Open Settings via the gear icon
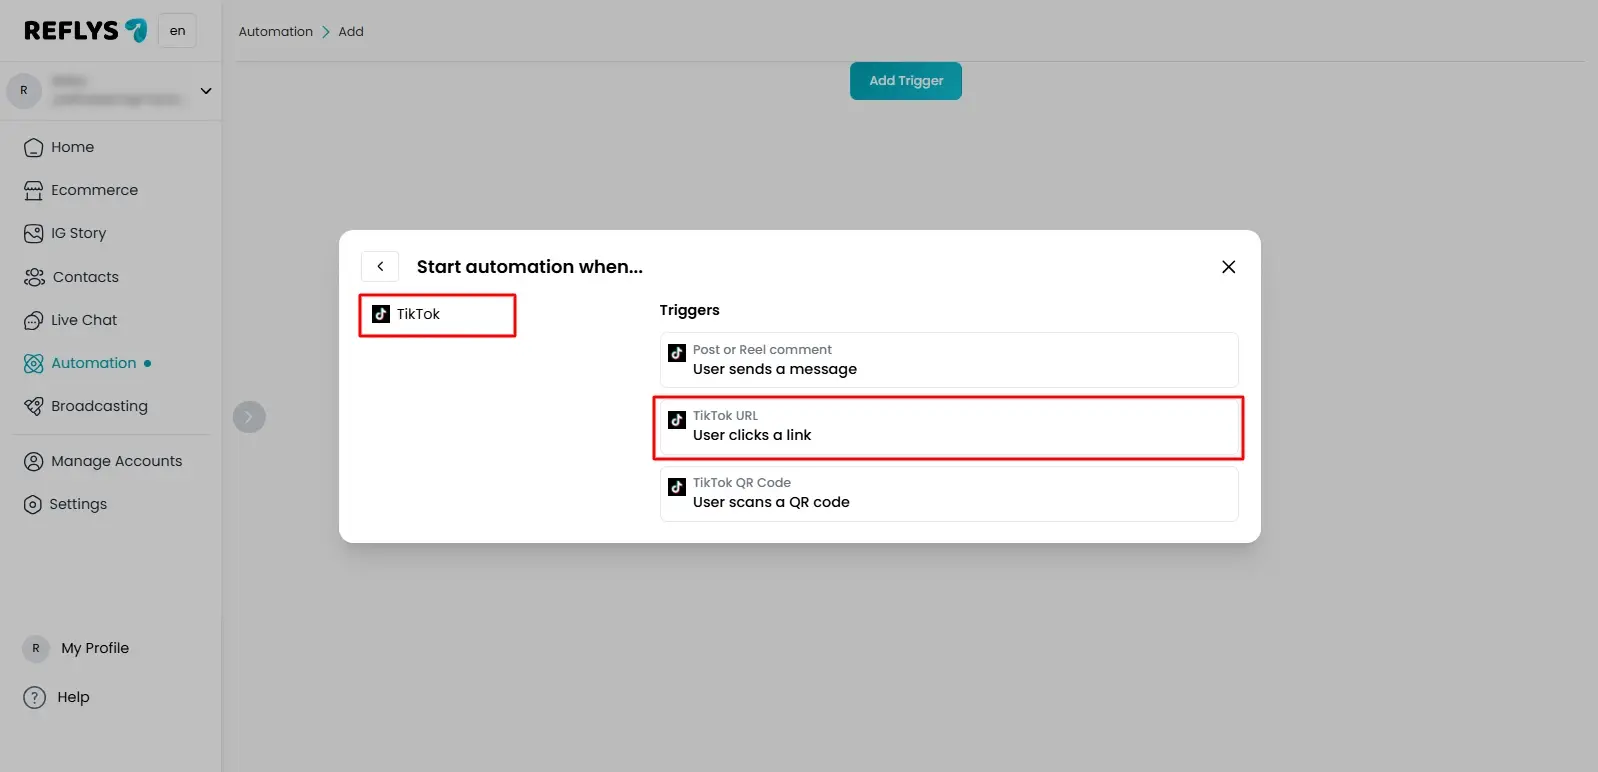The width and height of the screenshot is (1598, 772). point(33,505)
